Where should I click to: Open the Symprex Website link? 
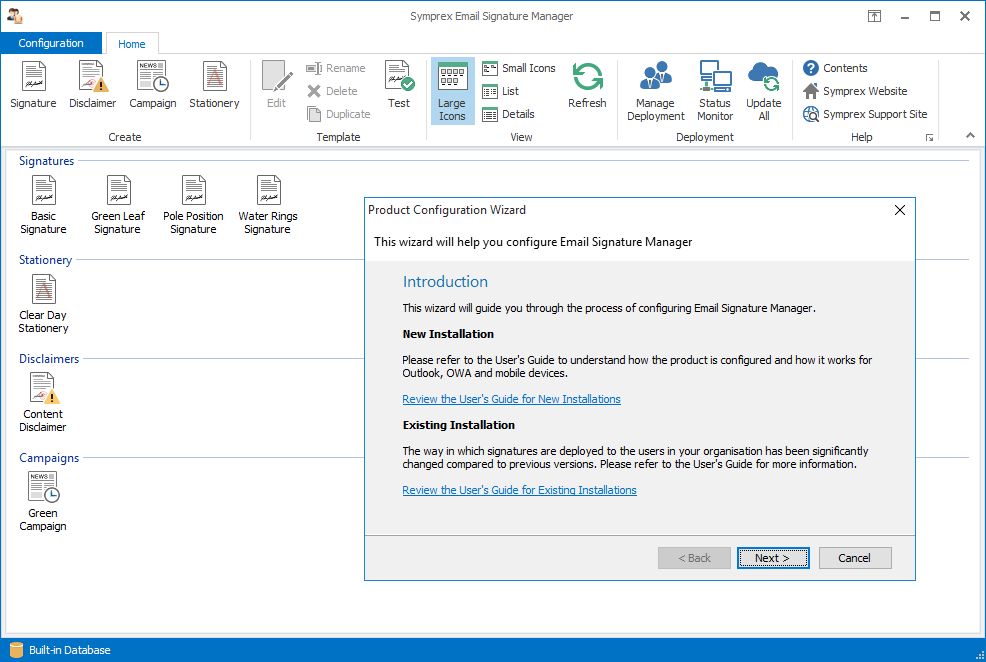[x=855, y=91]
